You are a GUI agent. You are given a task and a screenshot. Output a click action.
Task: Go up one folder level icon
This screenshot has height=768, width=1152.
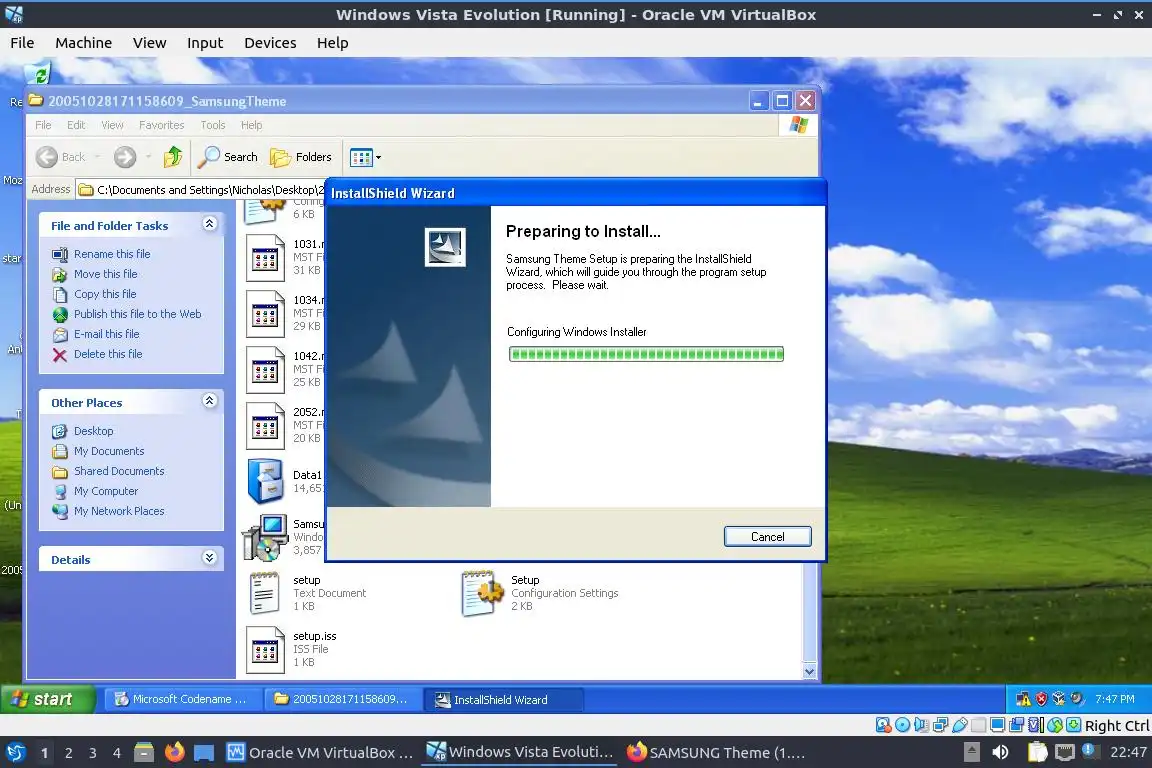coord(173,157)
